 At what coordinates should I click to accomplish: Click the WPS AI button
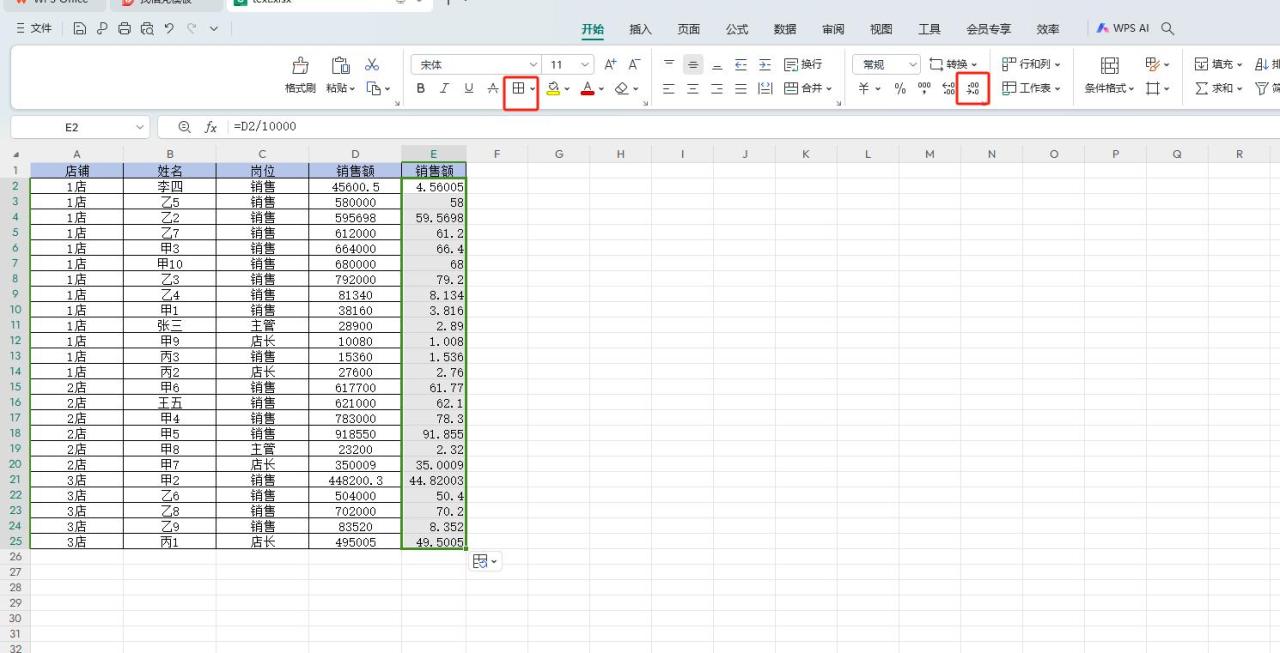coord(1123,29)
